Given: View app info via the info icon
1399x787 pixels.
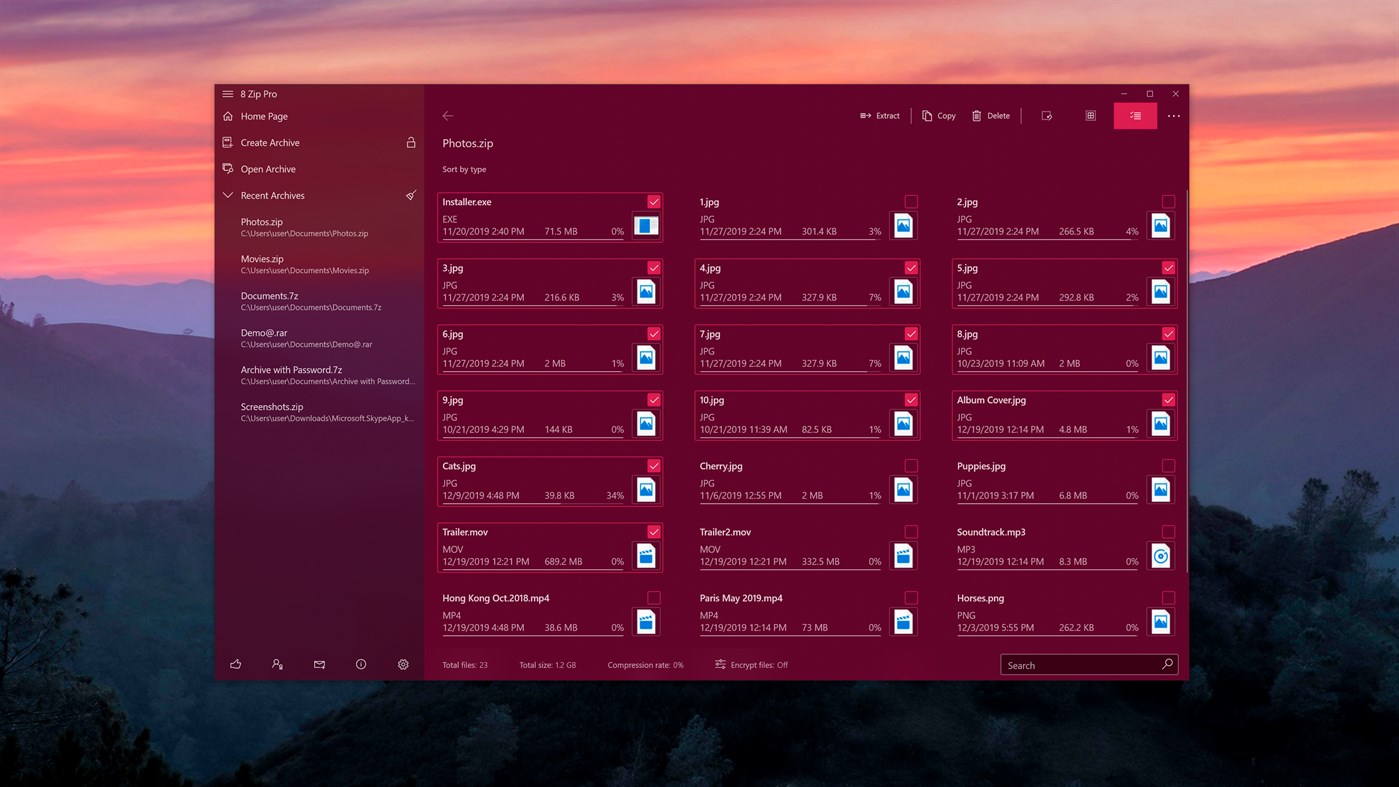Looking at the screenshot, I should pos(361,664).
